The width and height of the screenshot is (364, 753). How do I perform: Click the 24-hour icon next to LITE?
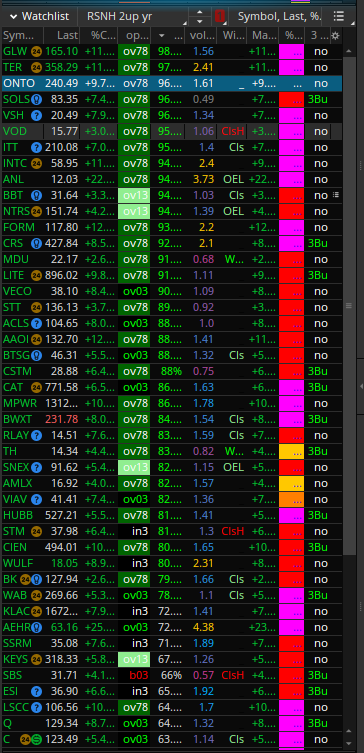tap(36, 275)
